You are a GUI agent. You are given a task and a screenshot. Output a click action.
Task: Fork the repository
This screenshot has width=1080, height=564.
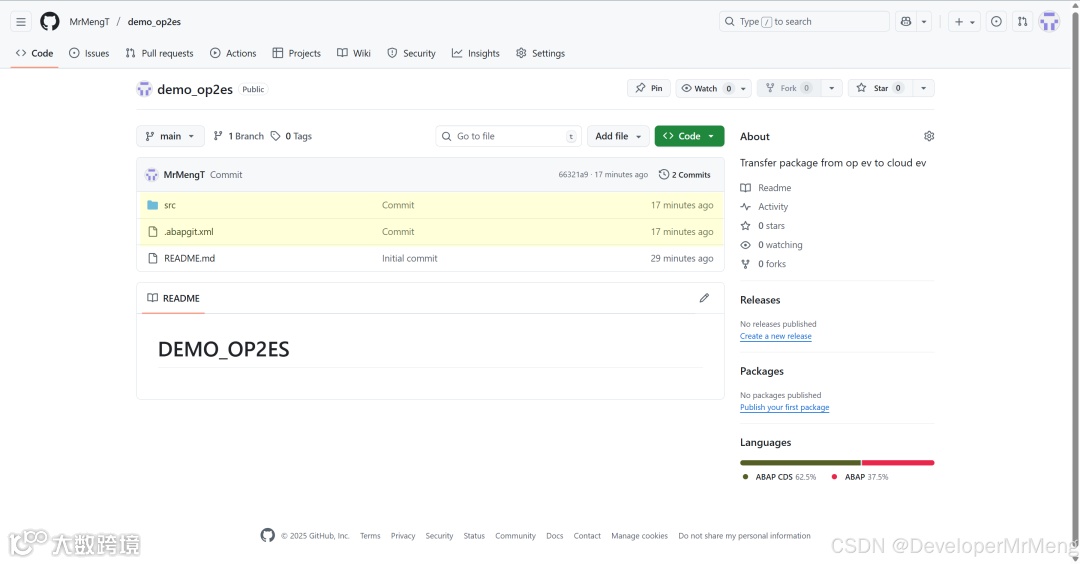(789, 88)
